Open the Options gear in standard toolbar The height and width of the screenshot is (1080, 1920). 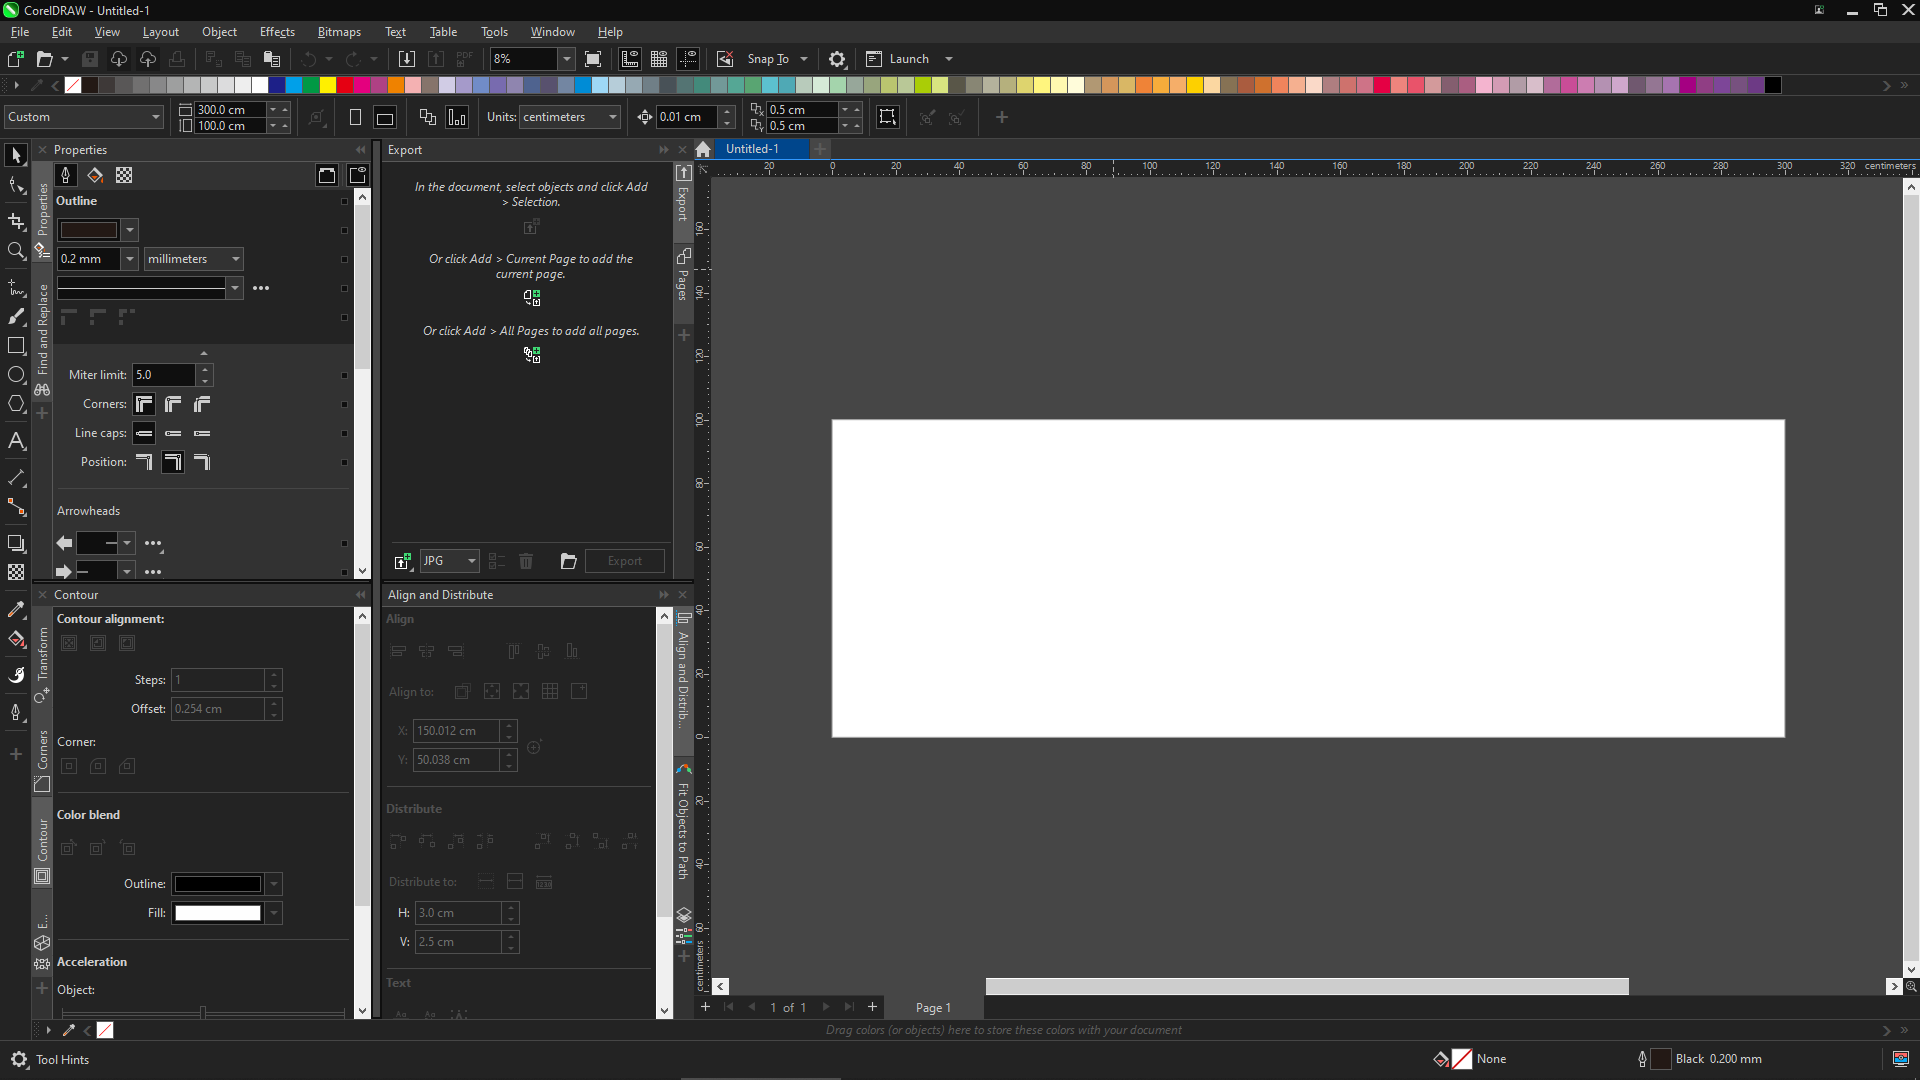tap(838, 59)
